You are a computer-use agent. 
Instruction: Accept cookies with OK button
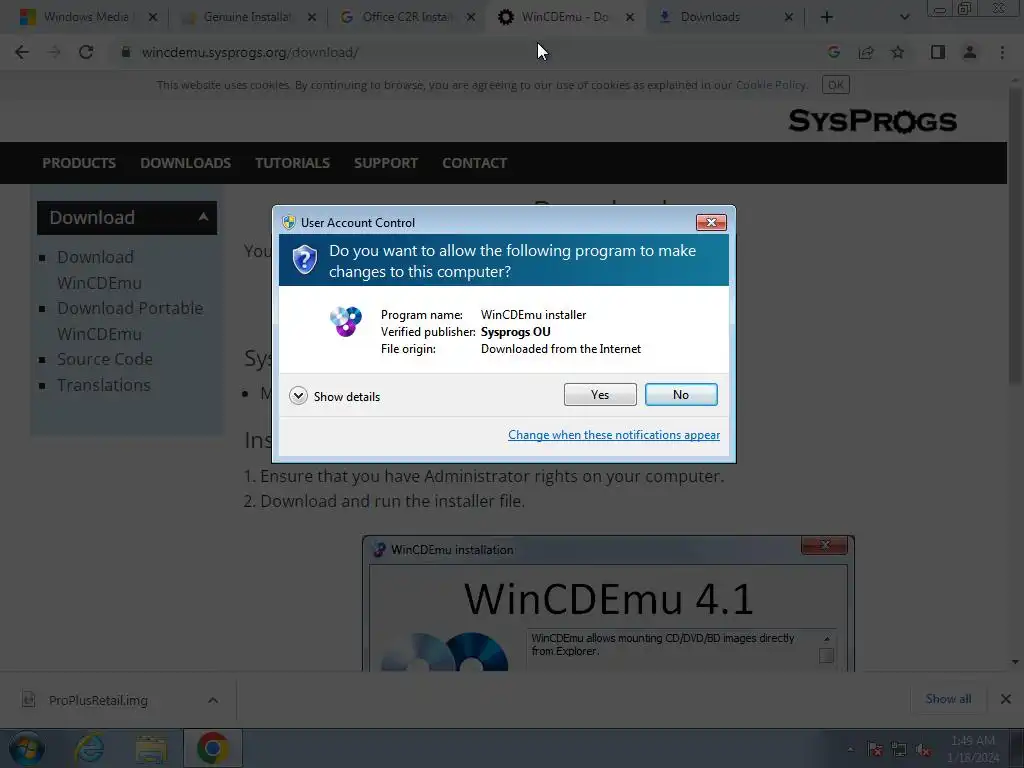[835, 85]
